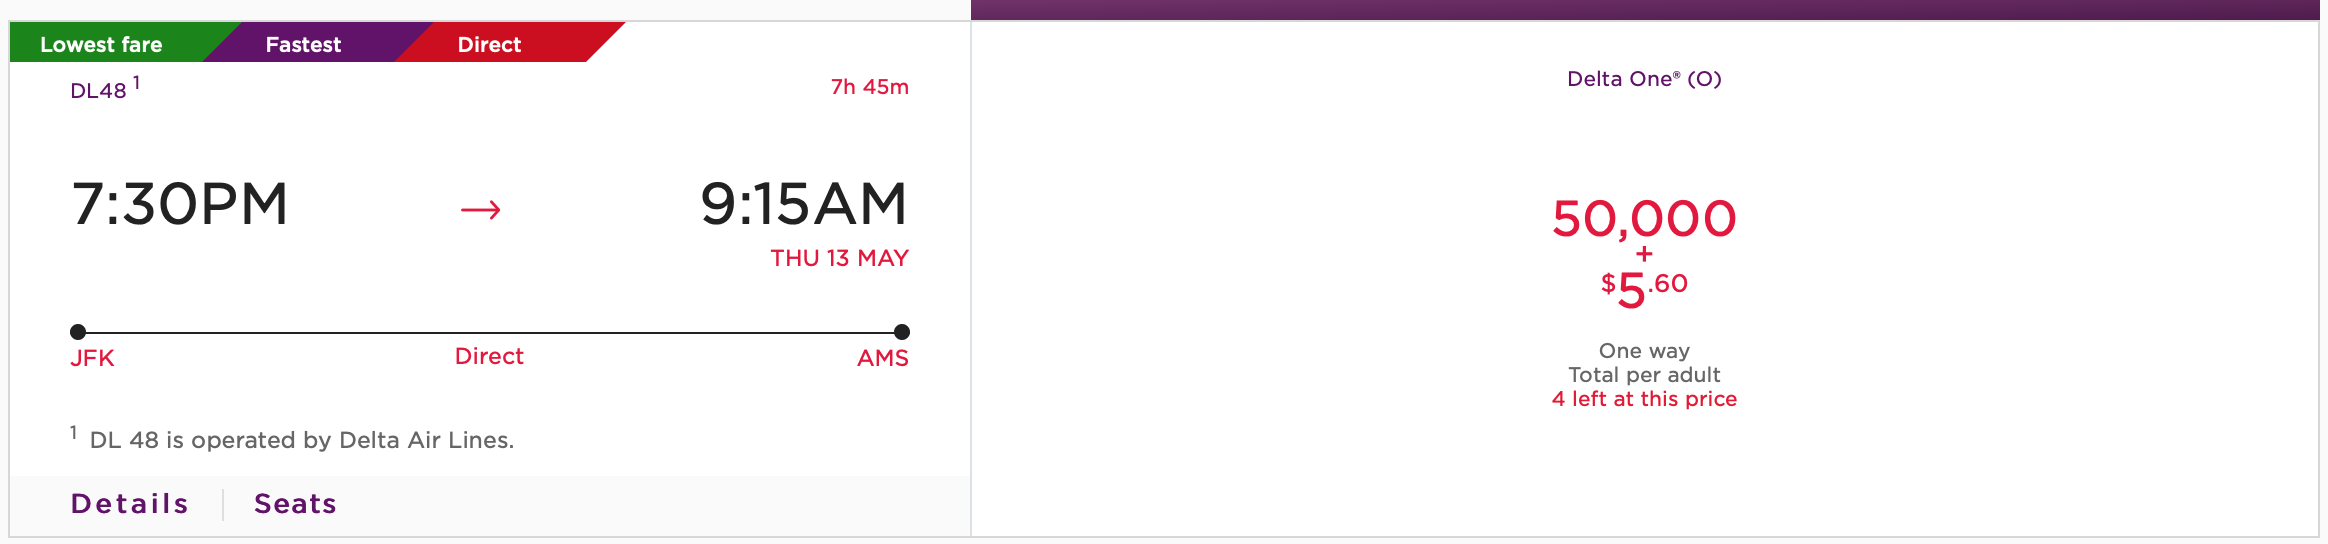The width and height of the screenshot is (2328, 544).
Task: Click the $5.60 tax amount
Action: click(1644, 289)
